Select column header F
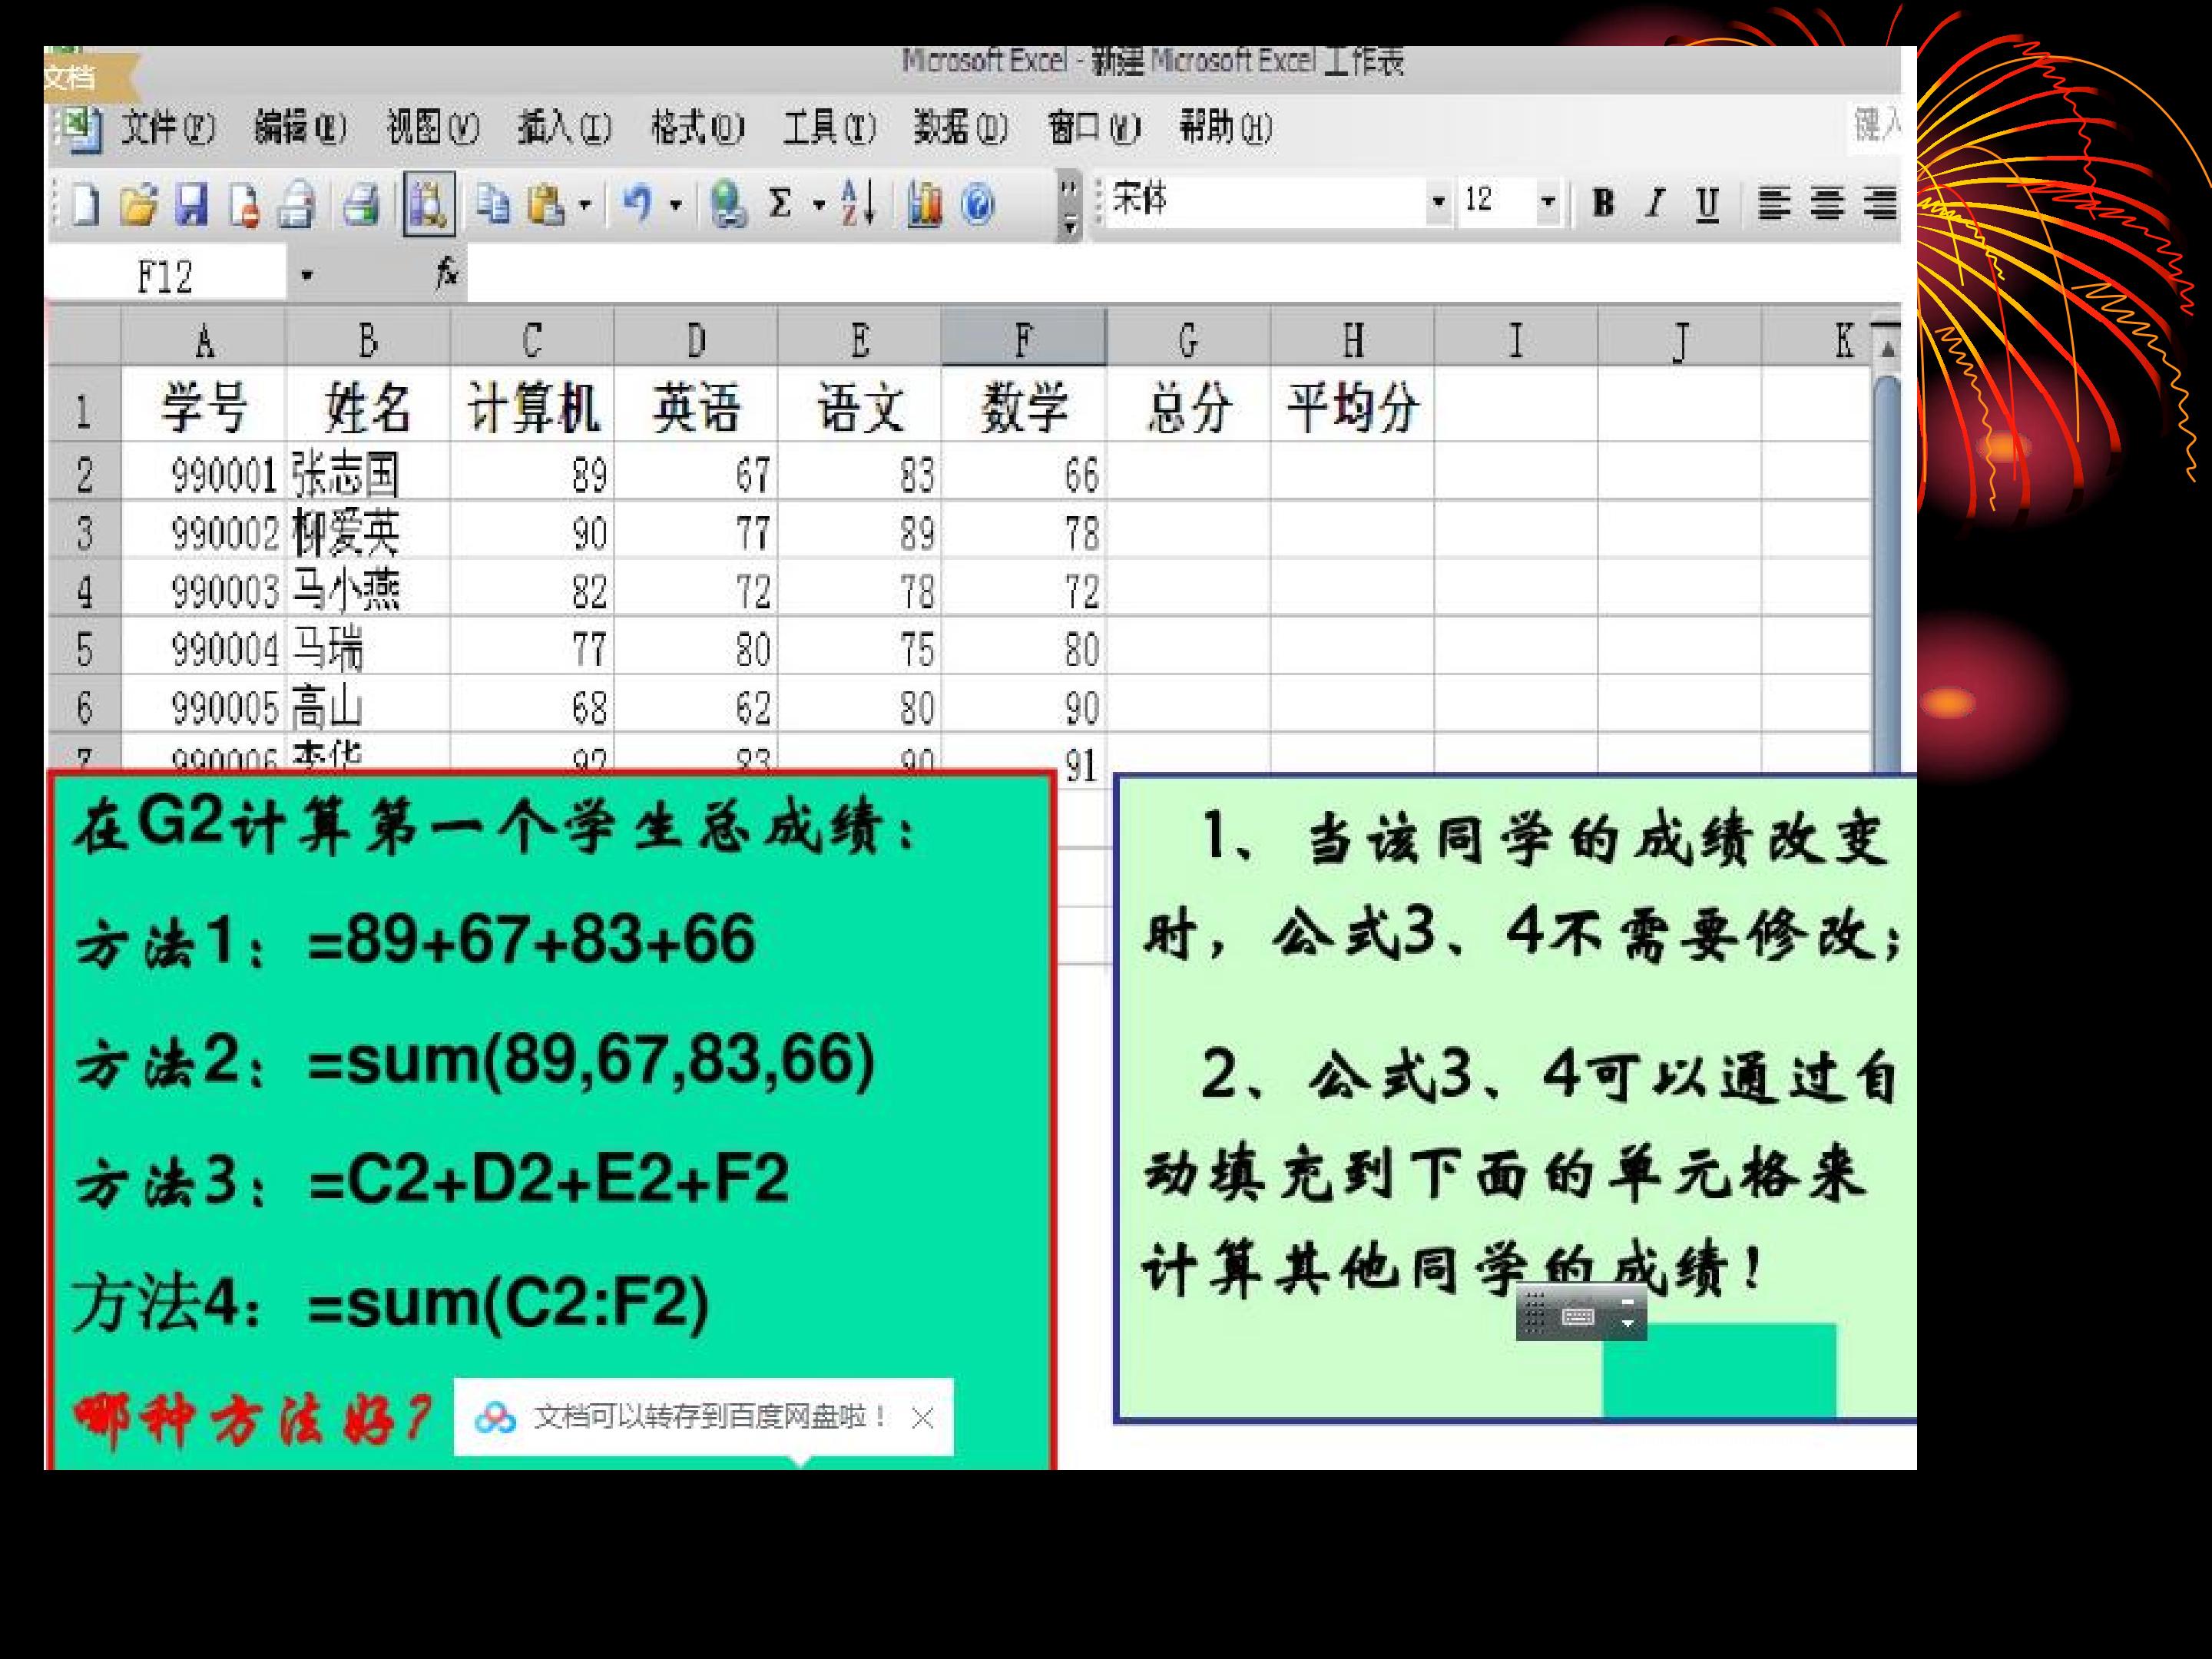2212x1659 pixels. coord(1023,339)
